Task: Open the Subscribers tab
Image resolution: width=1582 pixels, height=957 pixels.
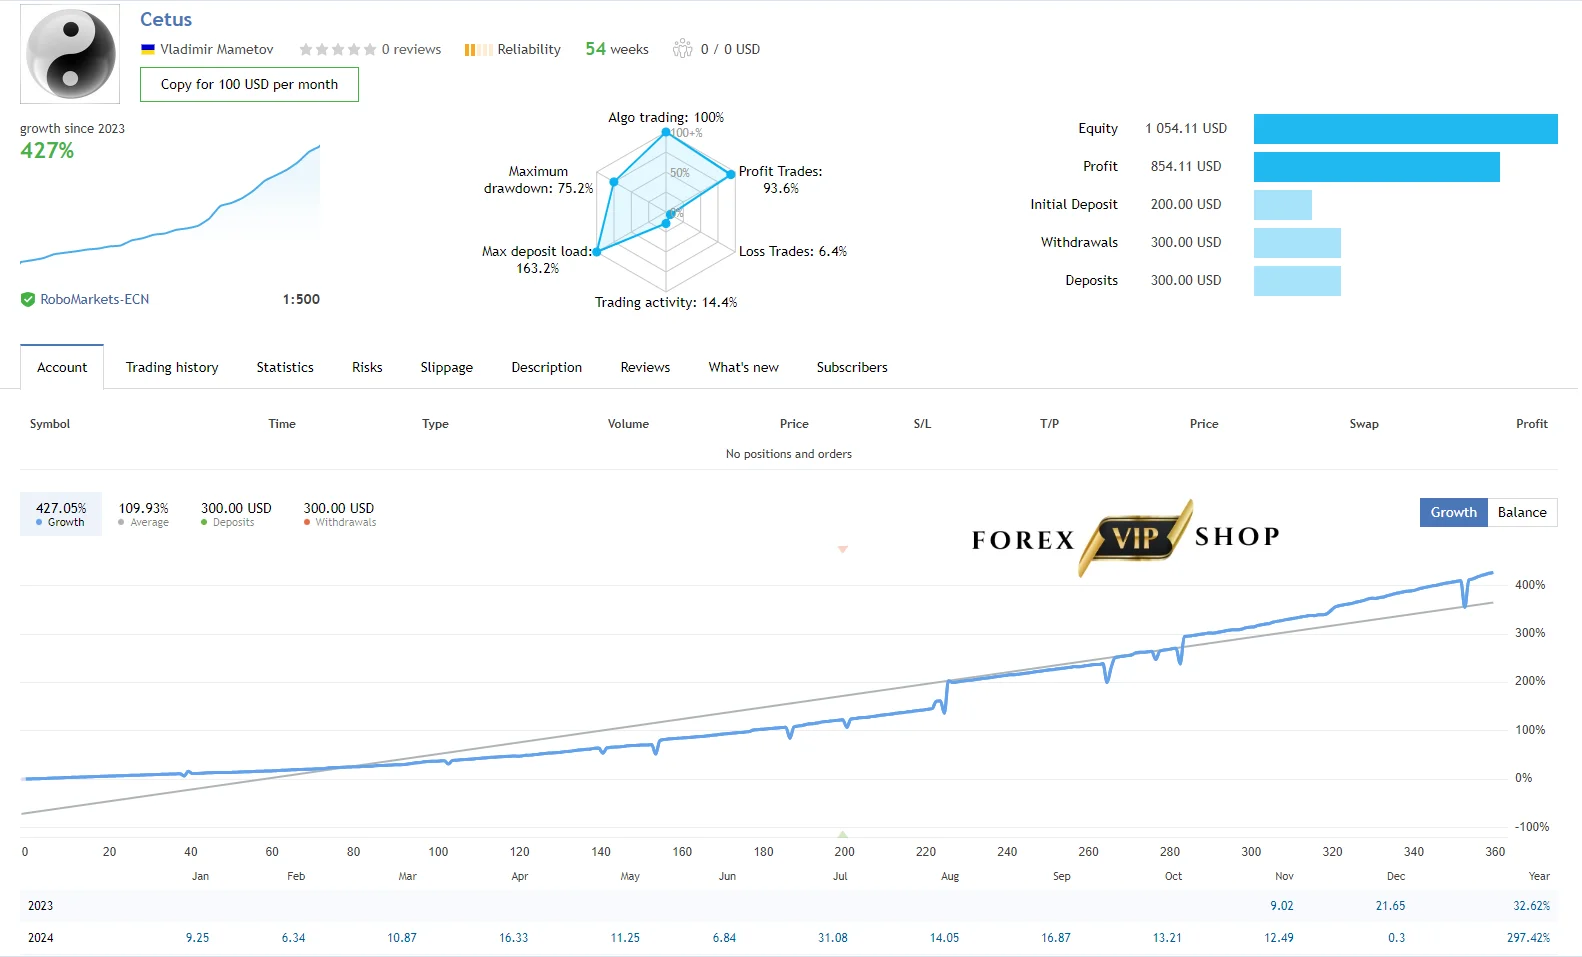Action: point(852,367)
